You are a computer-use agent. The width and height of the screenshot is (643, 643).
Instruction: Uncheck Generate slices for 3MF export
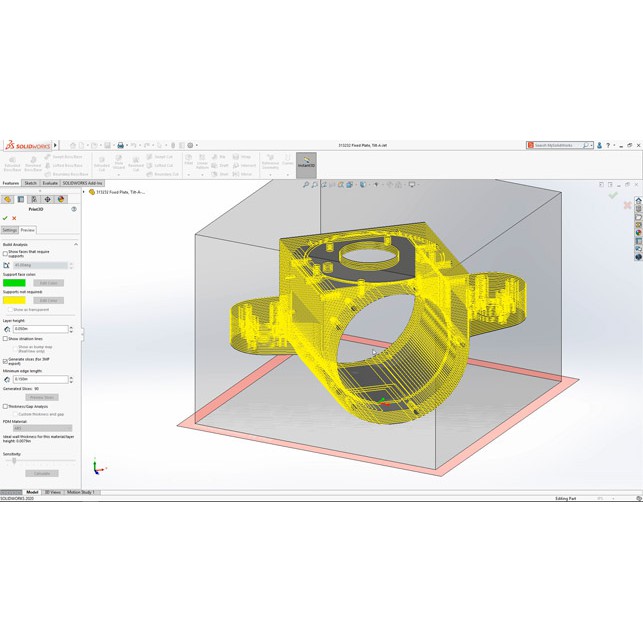(5, 360)
